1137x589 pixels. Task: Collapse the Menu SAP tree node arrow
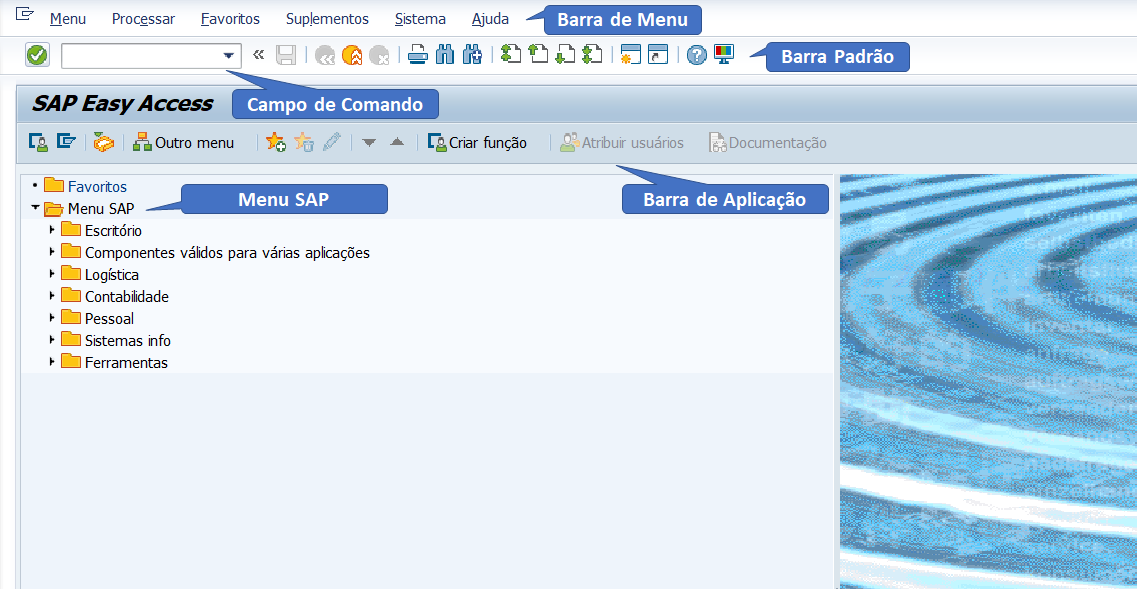click(35, 208)
